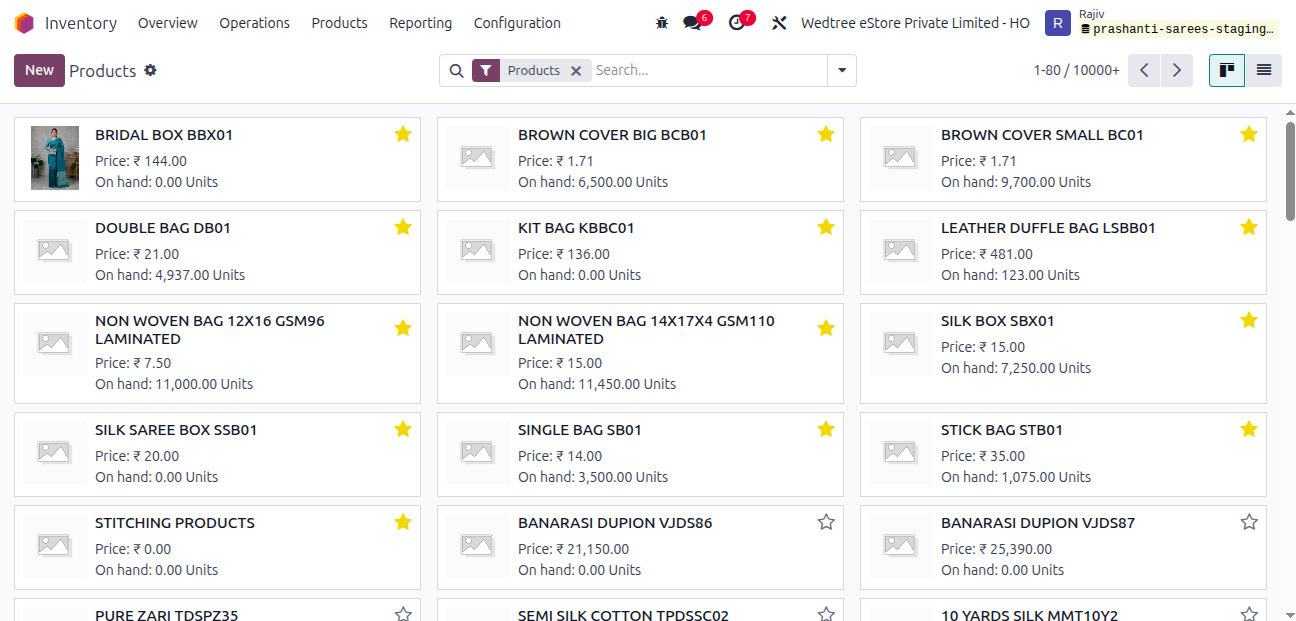
Task: Click 'Price: ₹ 21,150.00' text
Action: (573, 549)
